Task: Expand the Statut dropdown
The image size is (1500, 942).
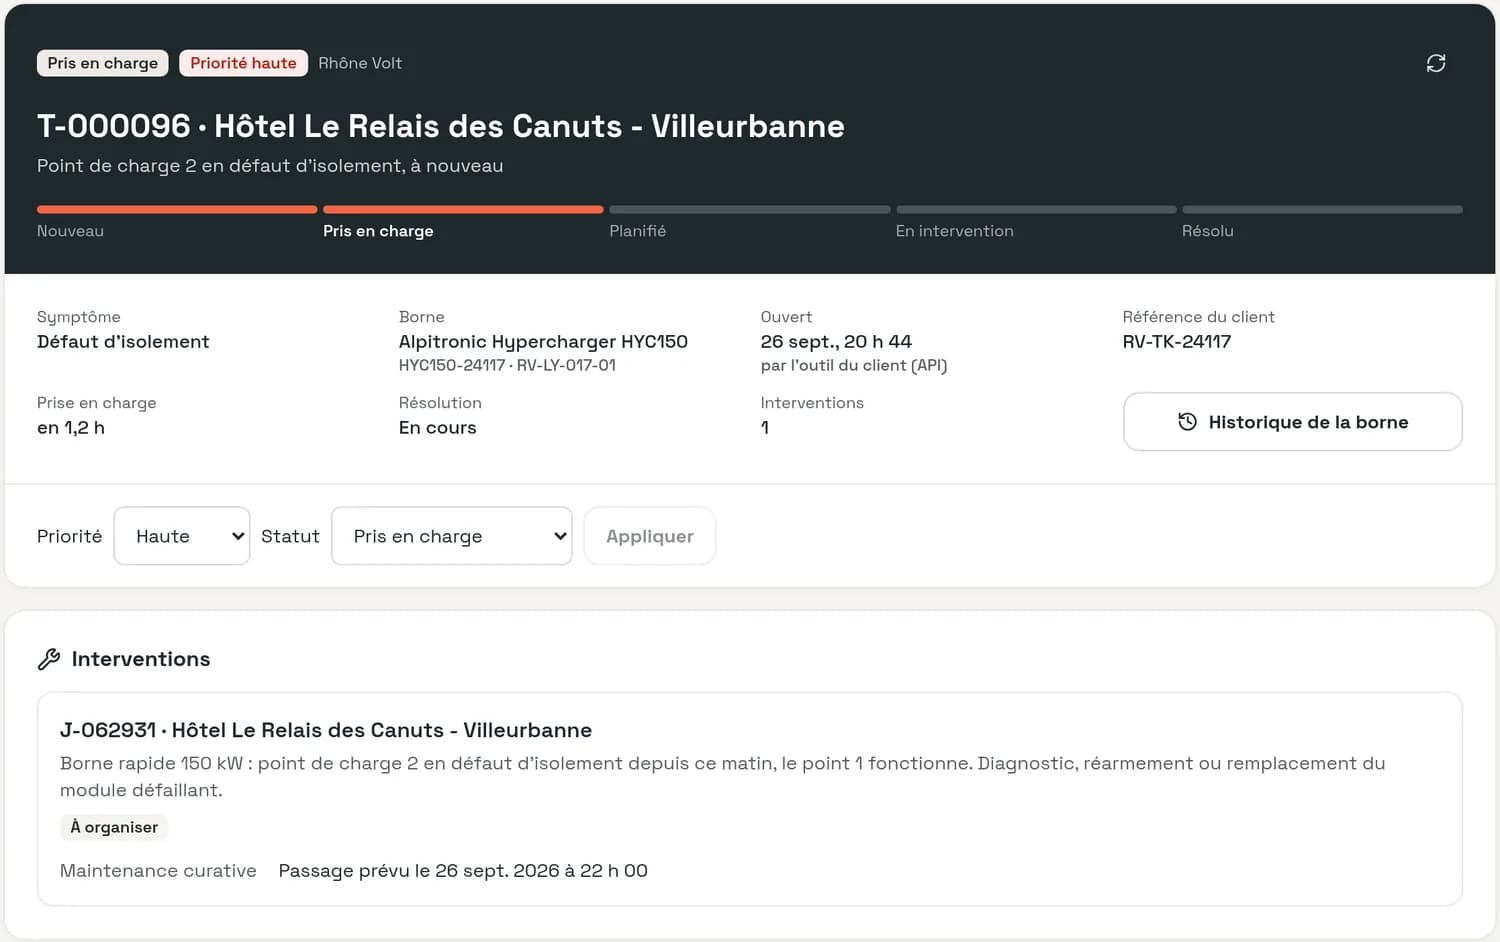Action: click(452, 536)
